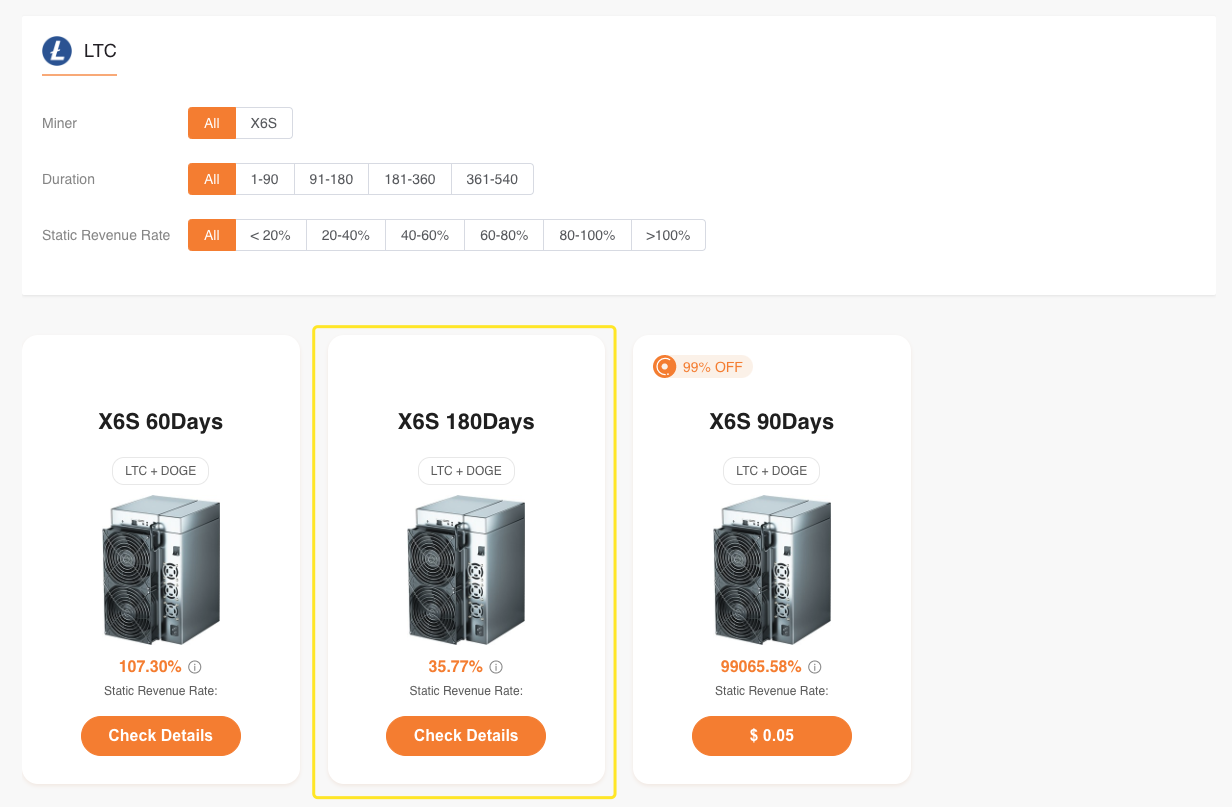This screenshot has width=1232, height=807.
Task: Click LTC + DOGE tag on X6S 180Days
Action: (x=466, y=471)
